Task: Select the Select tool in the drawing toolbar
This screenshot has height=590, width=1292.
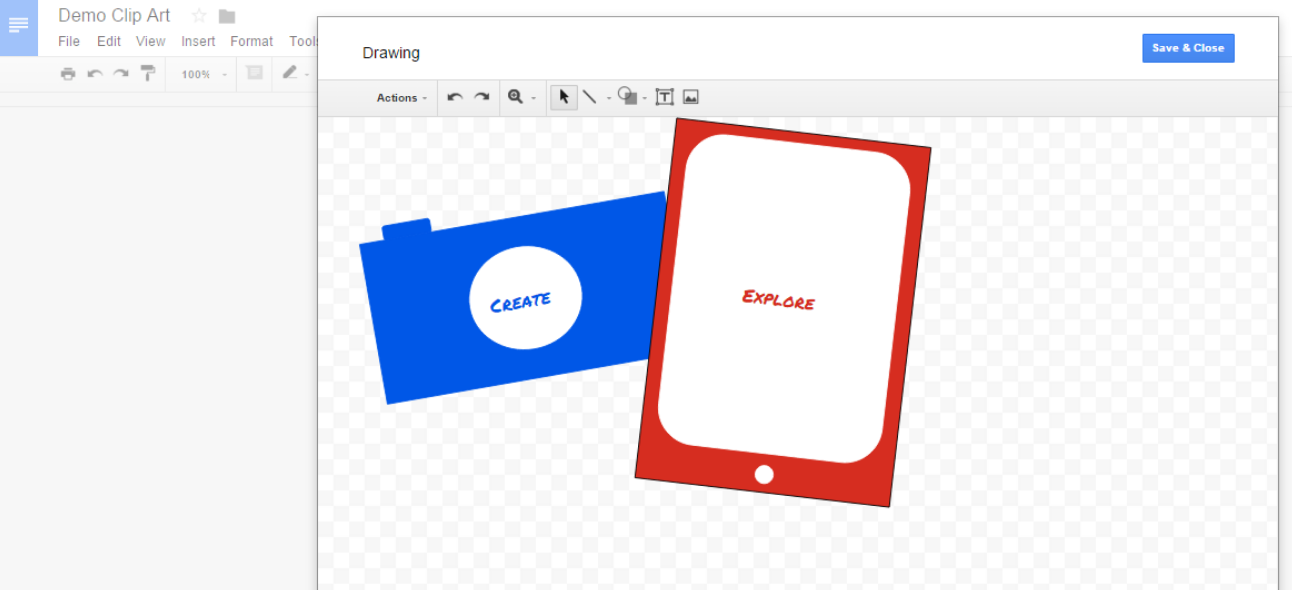Action: (x=564, y=96)
